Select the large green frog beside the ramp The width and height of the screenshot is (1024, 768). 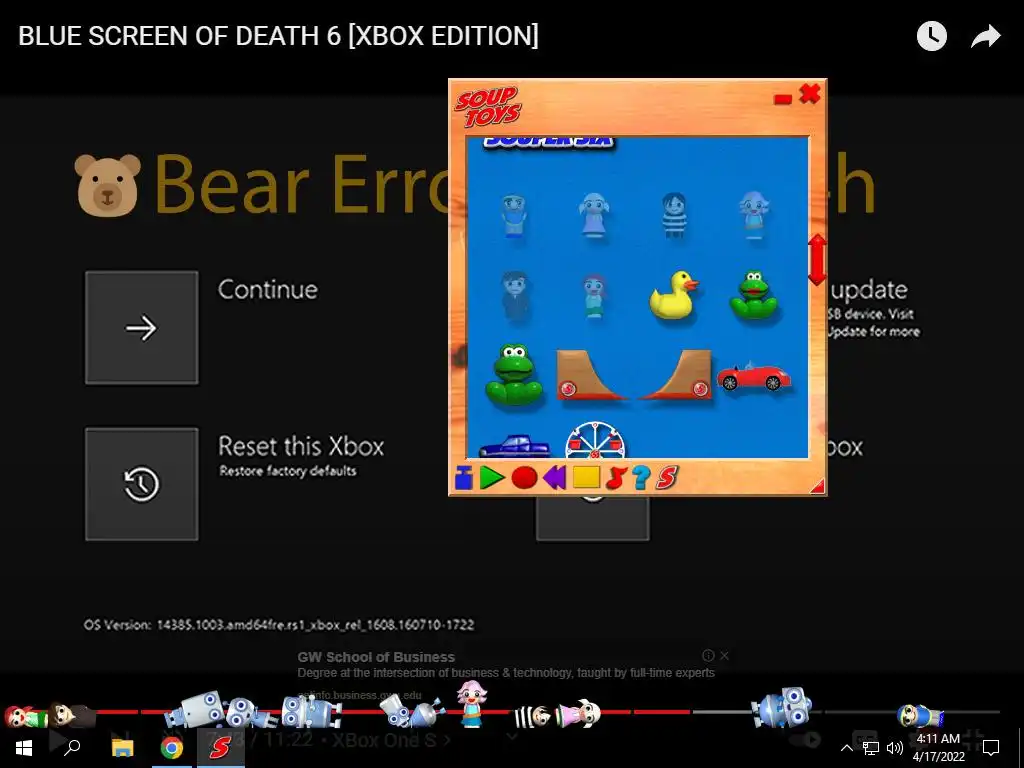pyautogui.click(x=514, y=376)
